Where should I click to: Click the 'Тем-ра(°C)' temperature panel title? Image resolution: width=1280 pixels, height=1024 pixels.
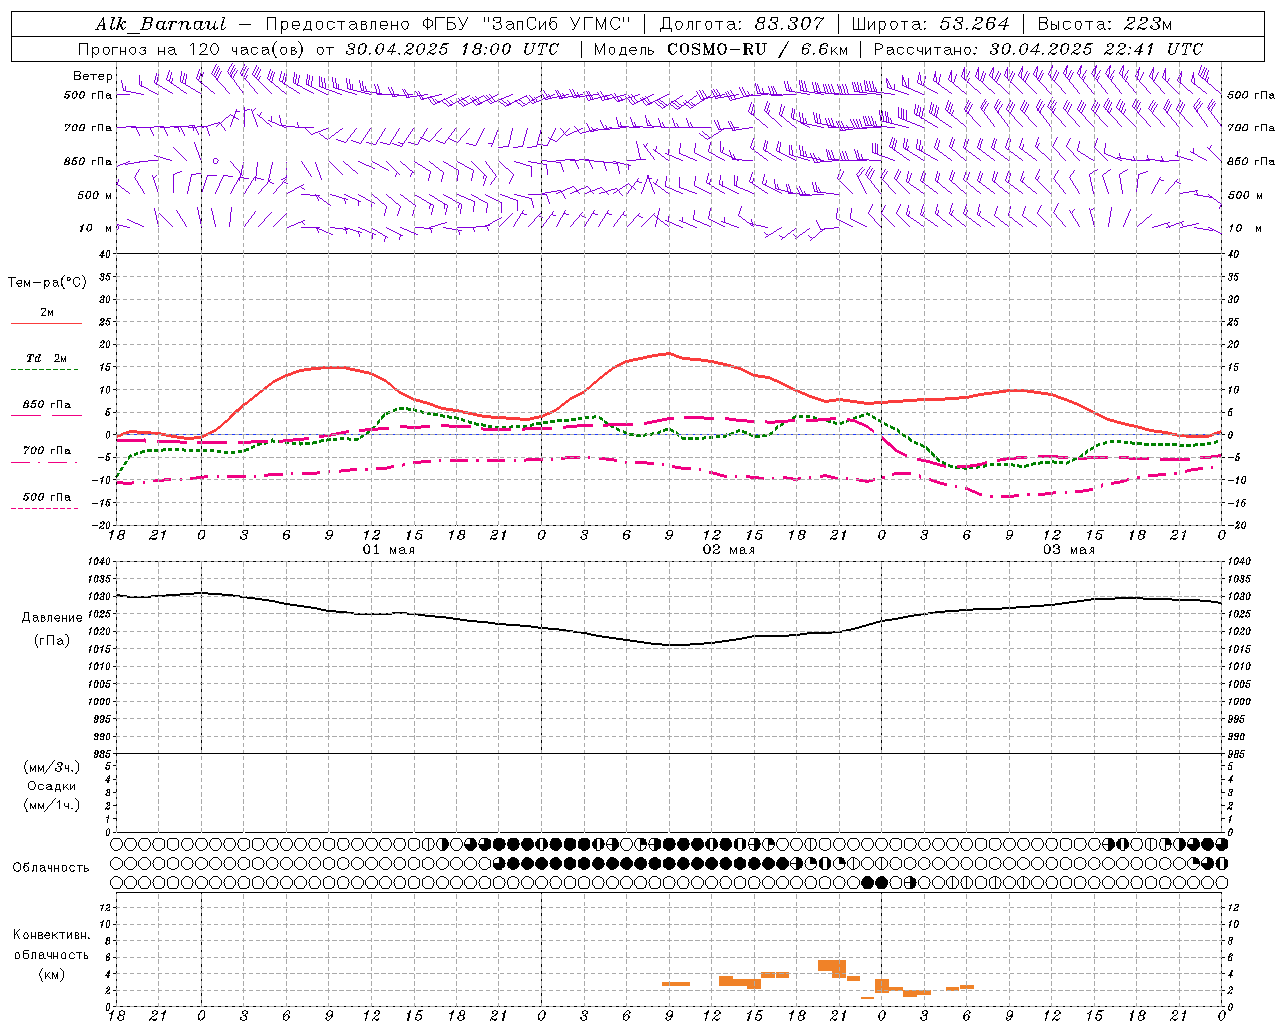pyautogui.click(x=47, y=282)
